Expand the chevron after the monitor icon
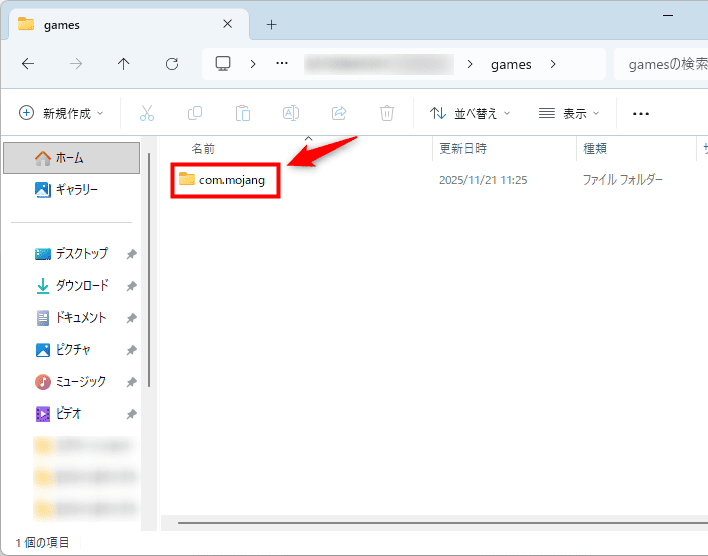The width and height of the screenshot is (708, 556). pos(253,64)
